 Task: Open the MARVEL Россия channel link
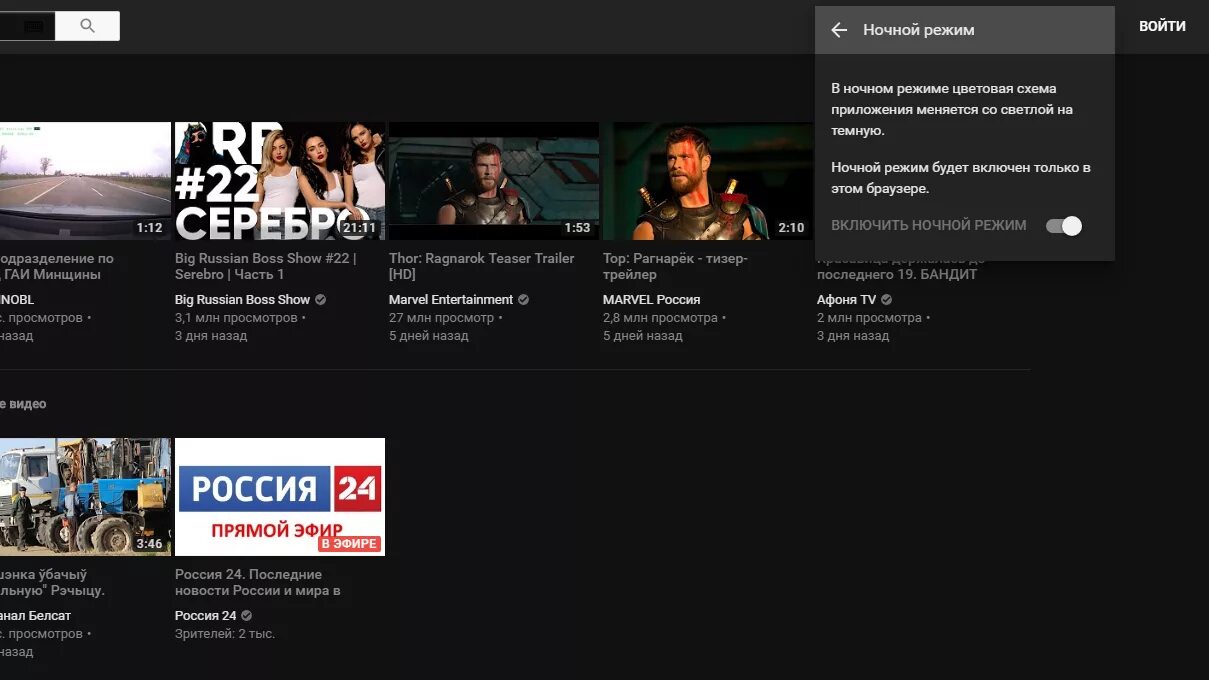pos(651,300)
